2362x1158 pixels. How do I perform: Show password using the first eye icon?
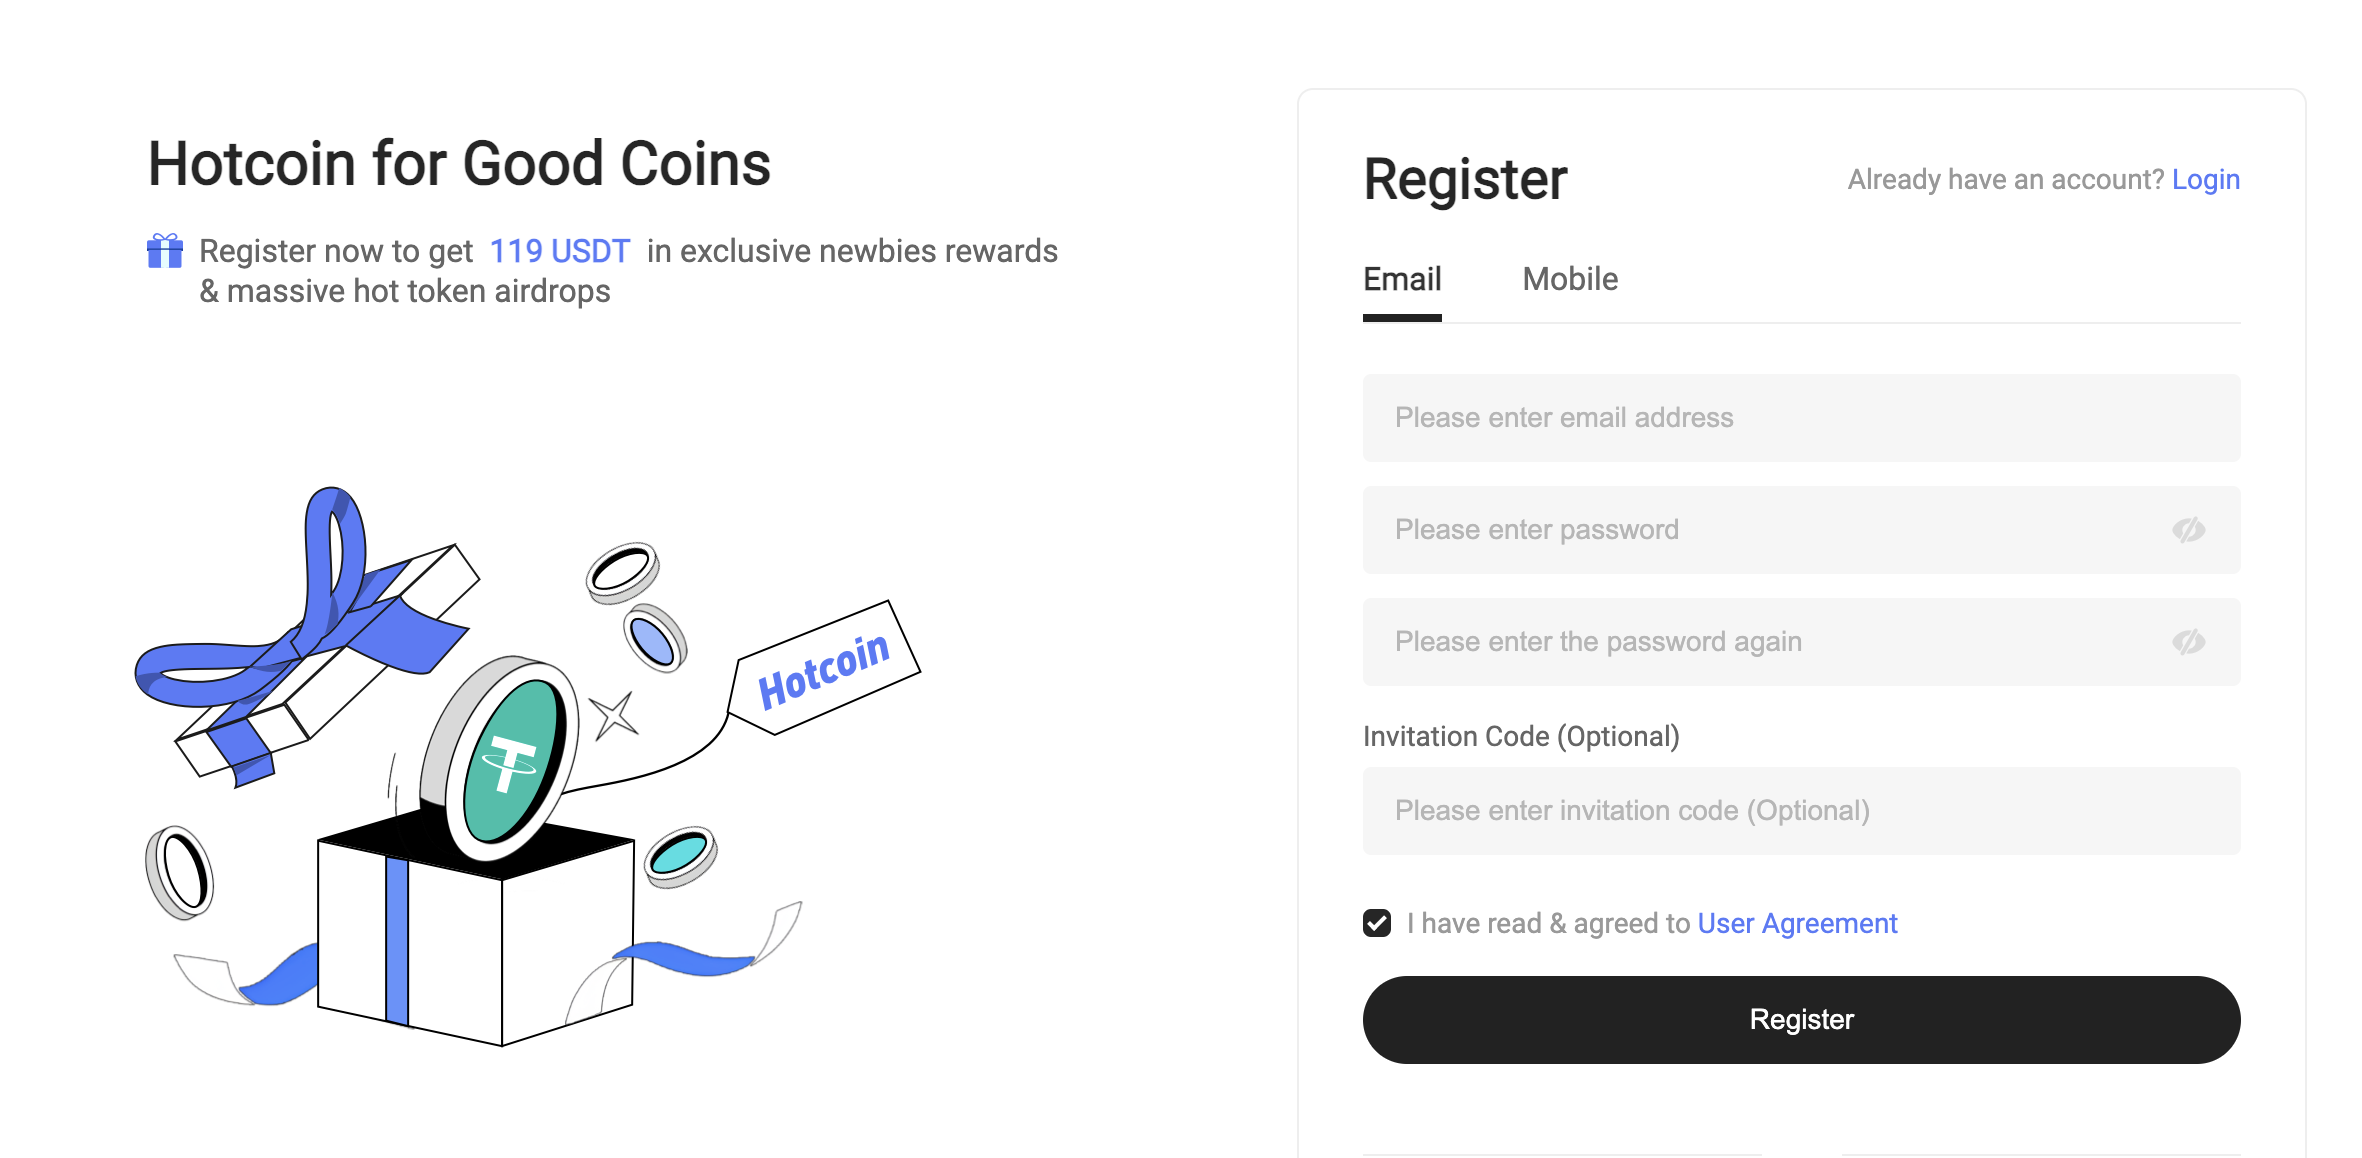click(2188, 530)
